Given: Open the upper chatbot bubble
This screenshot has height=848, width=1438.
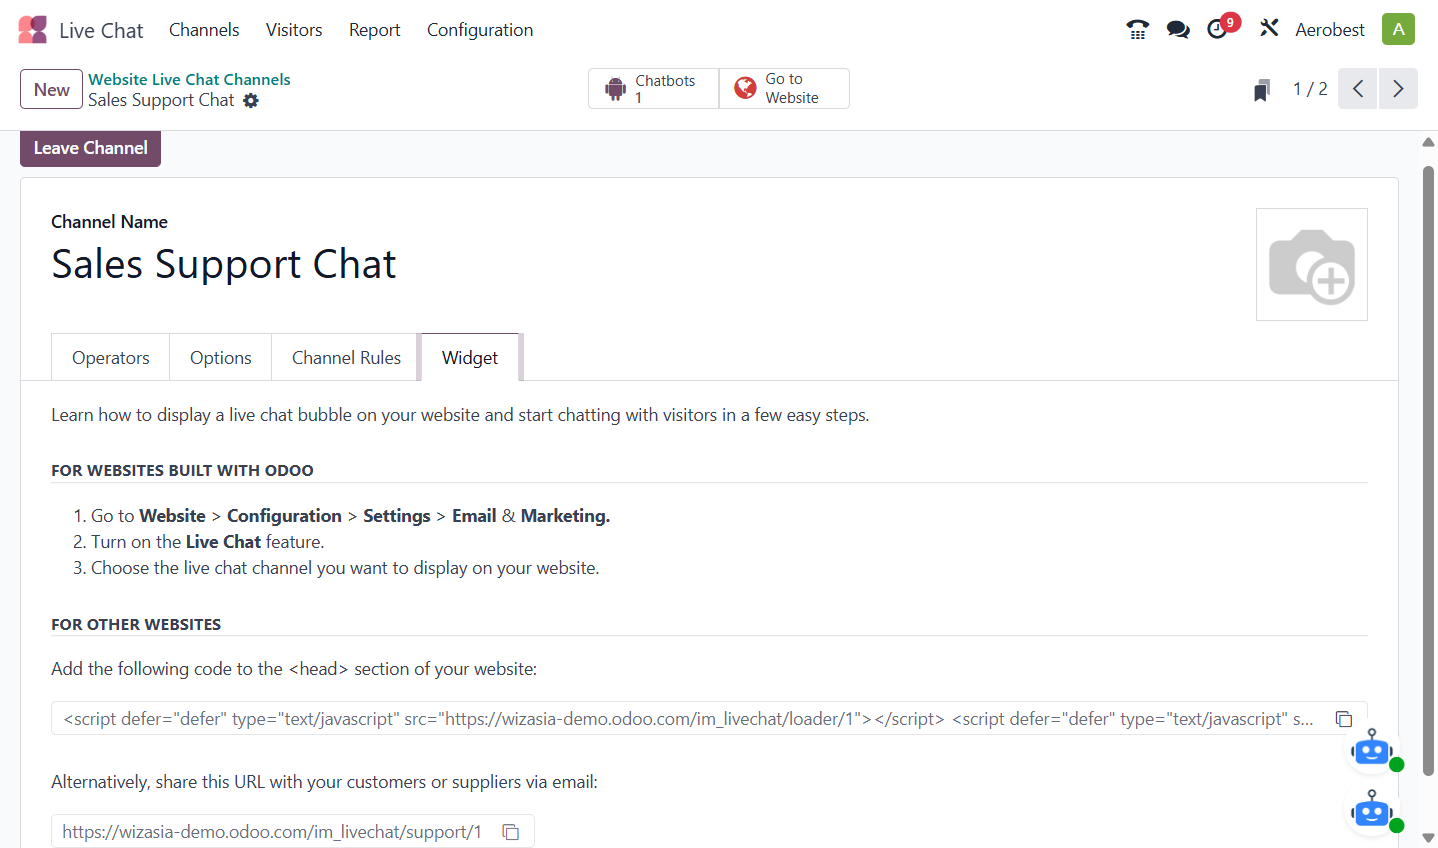Looking at the screenshot, I should 1373,750.
